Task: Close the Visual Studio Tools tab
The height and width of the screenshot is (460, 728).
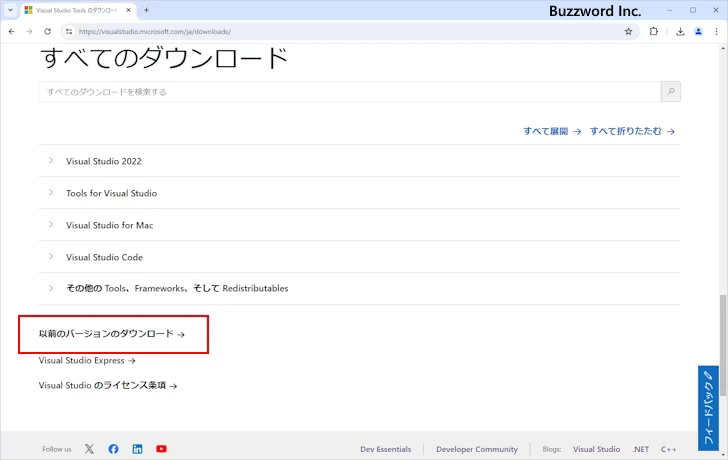Action: (x=129, y=10)
